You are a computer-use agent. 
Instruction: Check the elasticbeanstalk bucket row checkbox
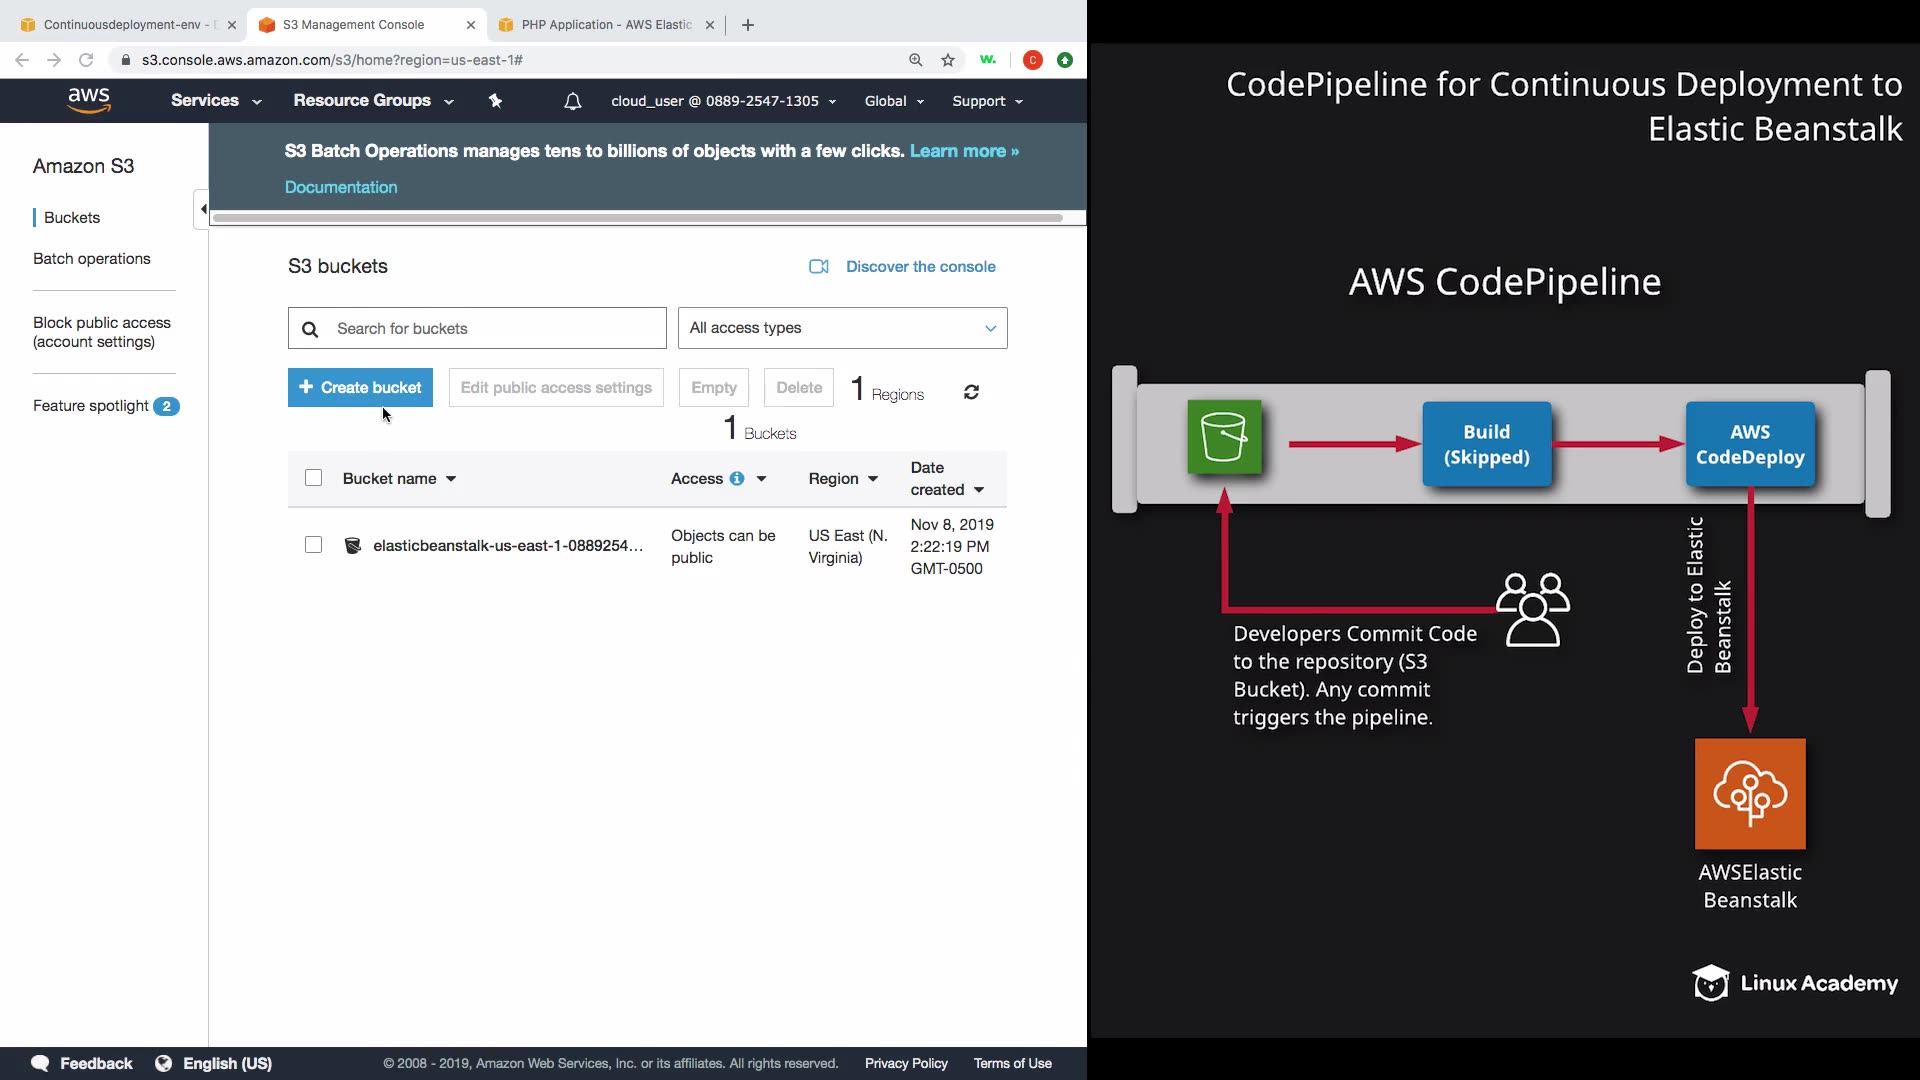[x=313, y=545]
